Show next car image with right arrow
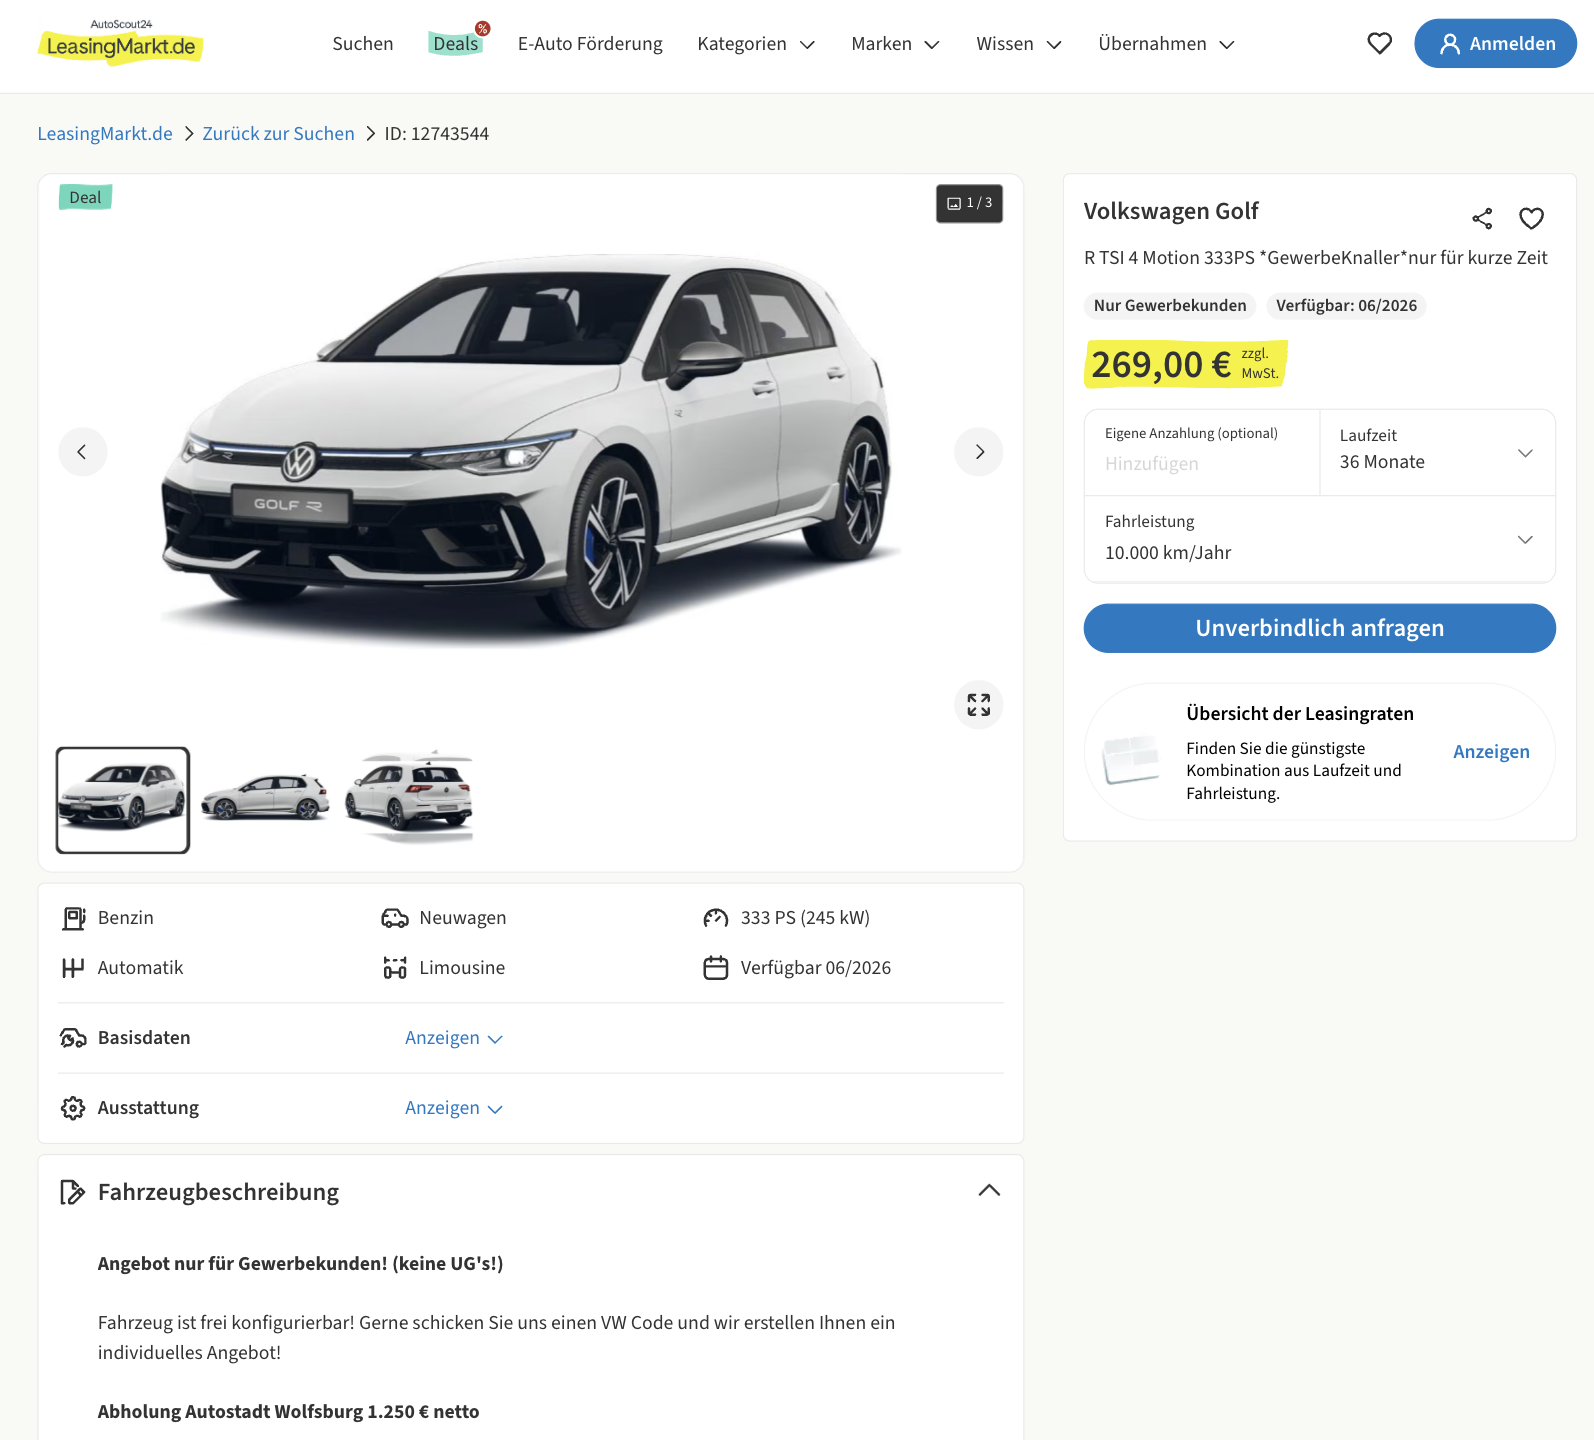 [x=979, y=452]
